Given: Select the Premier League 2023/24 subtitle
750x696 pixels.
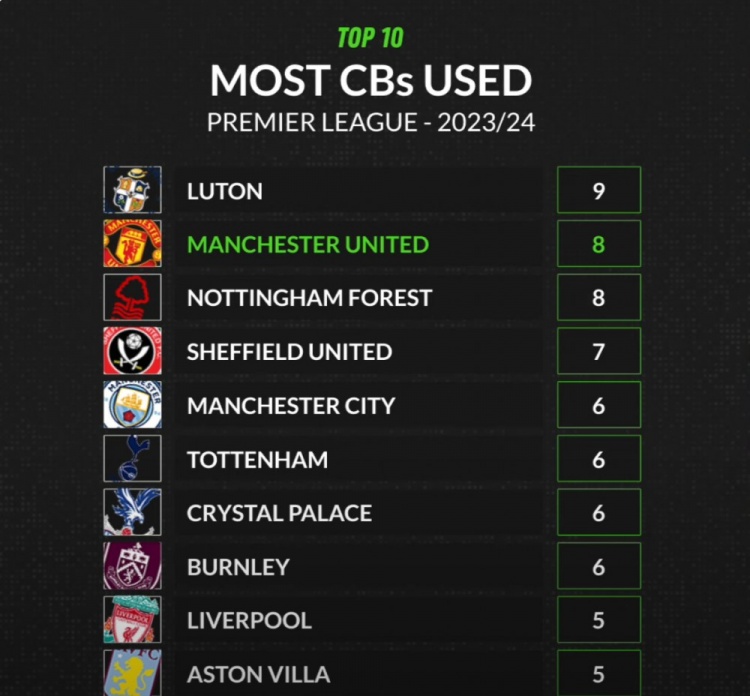Looking at the screenshot, I should click(x=371, y=123).
